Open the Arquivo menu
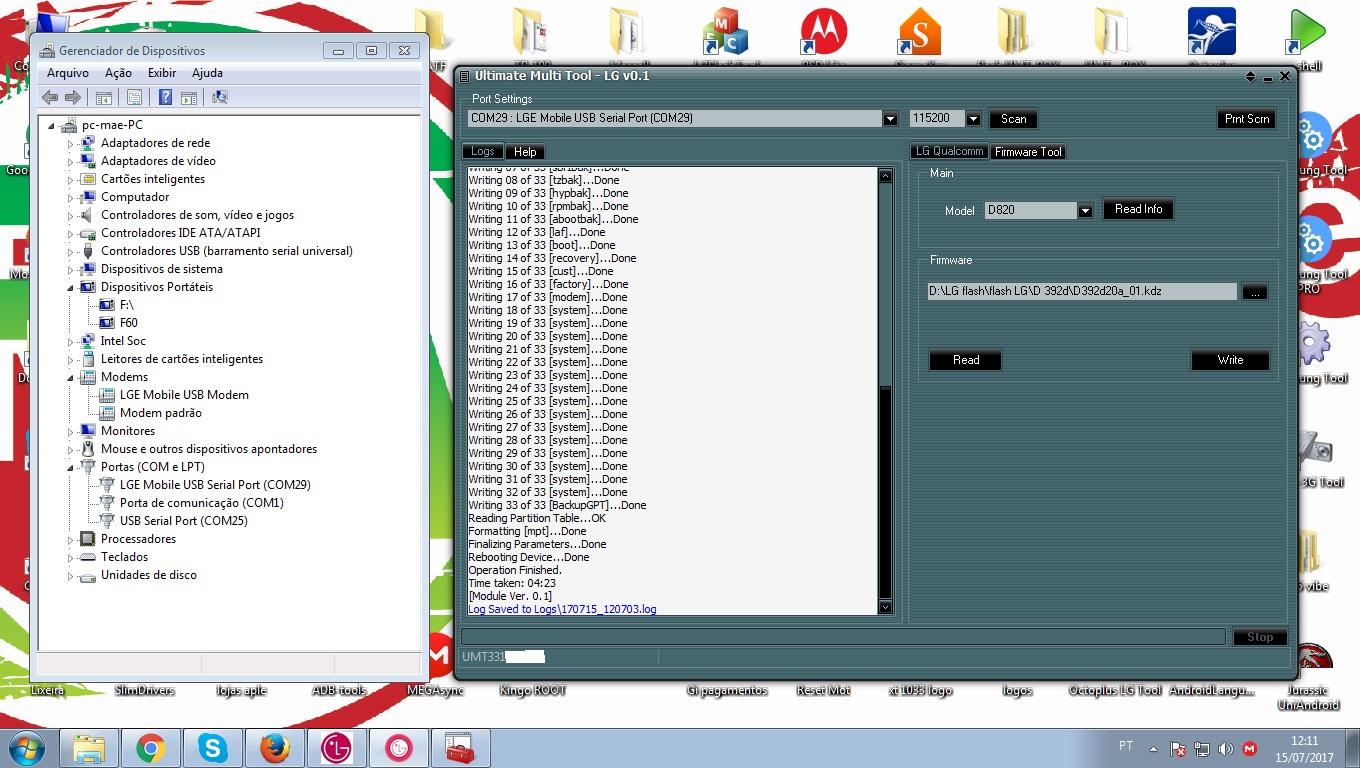Screen dimensions: 1360x768 tap(68, 73)
